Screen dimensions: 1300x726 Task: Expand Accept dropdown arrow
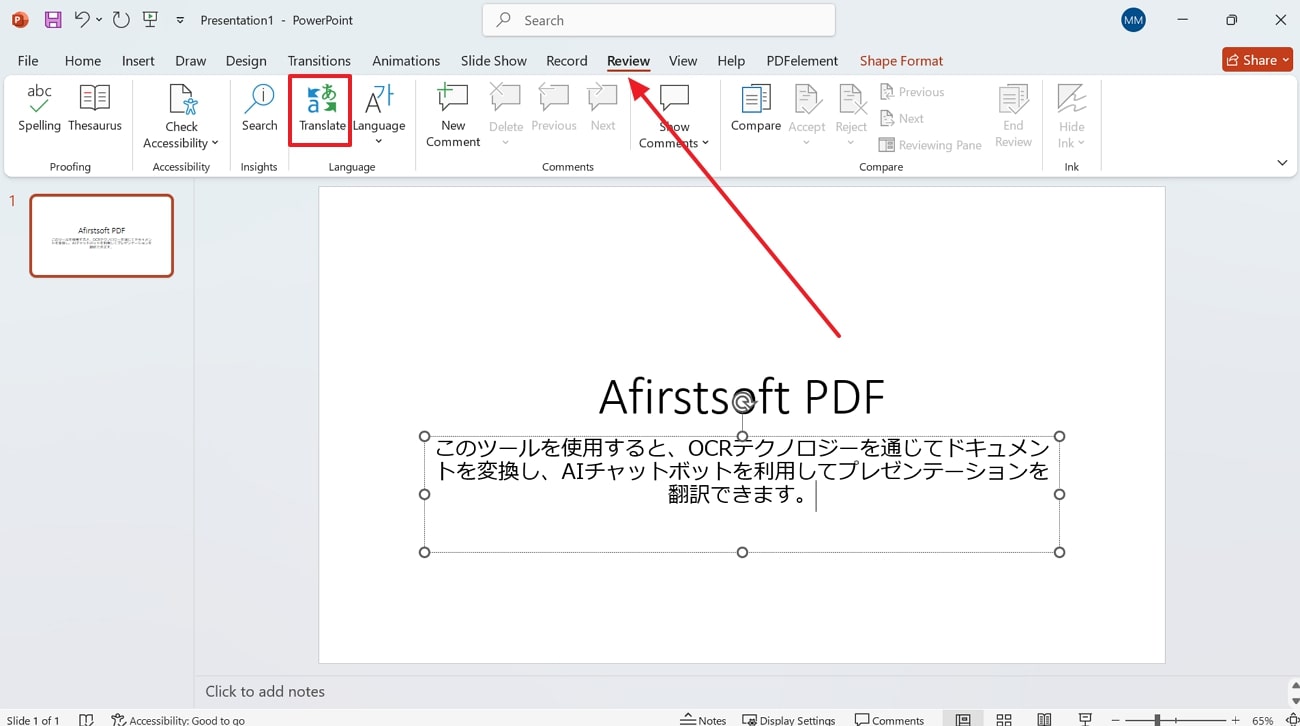pyautogui.click(x=807, y=142)
